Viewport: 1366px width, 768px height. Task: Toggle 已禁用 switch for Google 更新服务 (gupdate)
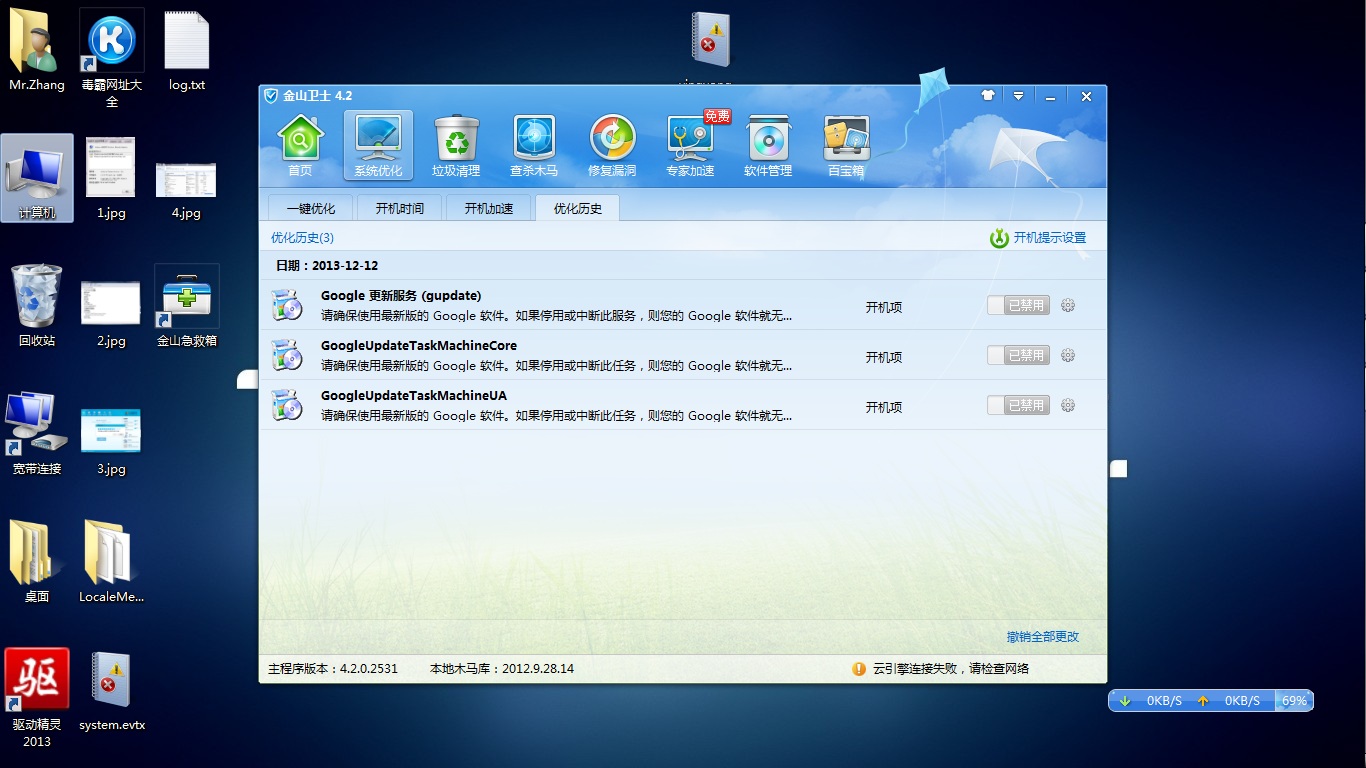click(x=1018, y=305)
